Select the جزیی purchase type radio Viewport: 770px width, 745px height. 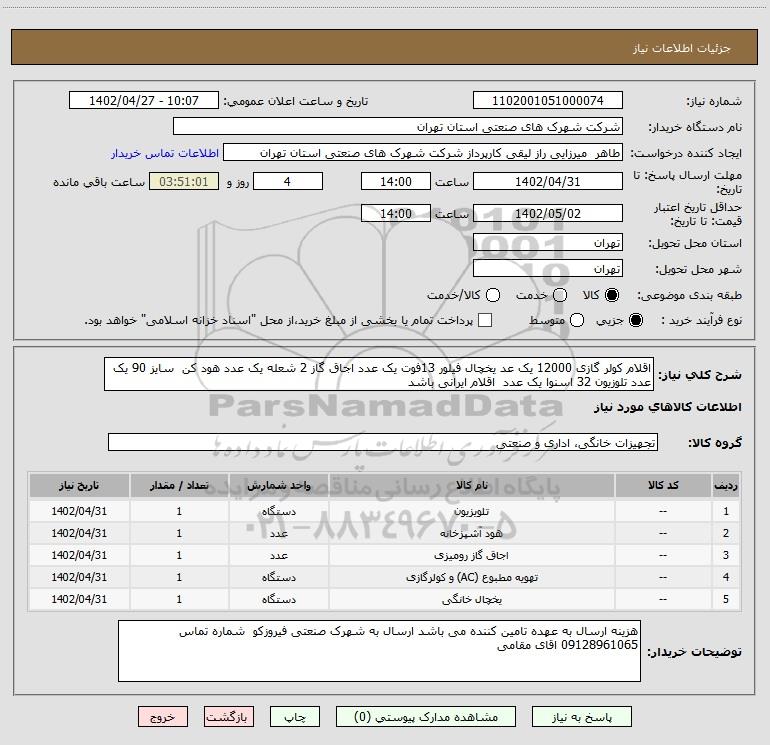coord(635,320)
